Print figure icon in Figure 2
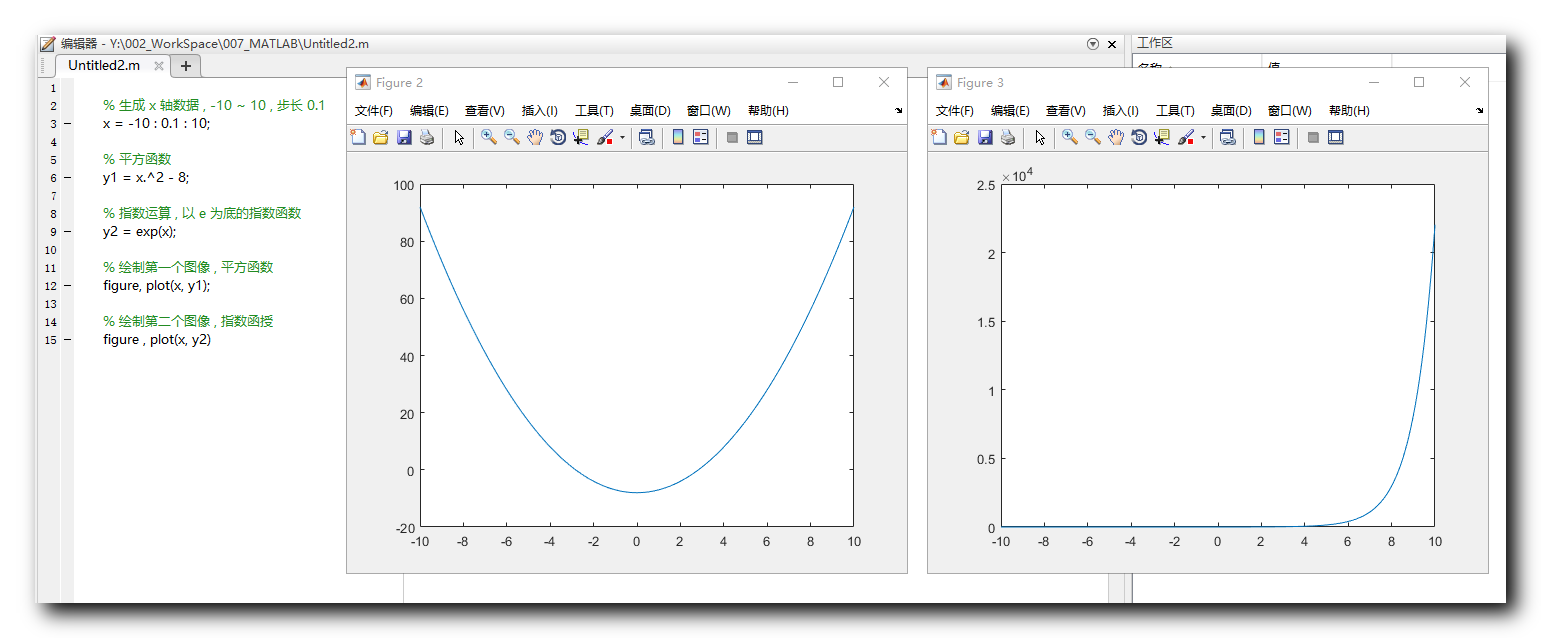Viewport: 1541px width, 638px height. coord(427,137)
